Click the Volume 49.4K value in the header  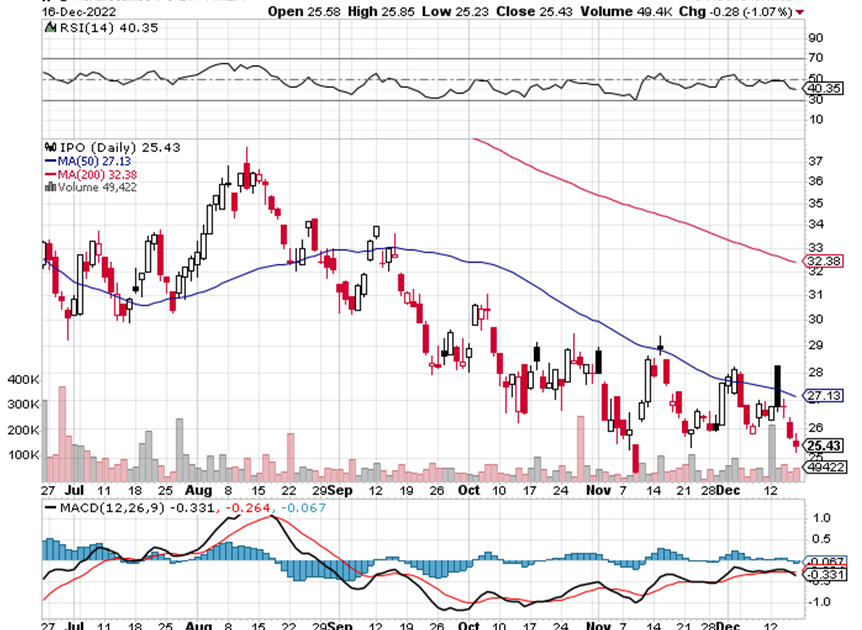tap(626, 12)
